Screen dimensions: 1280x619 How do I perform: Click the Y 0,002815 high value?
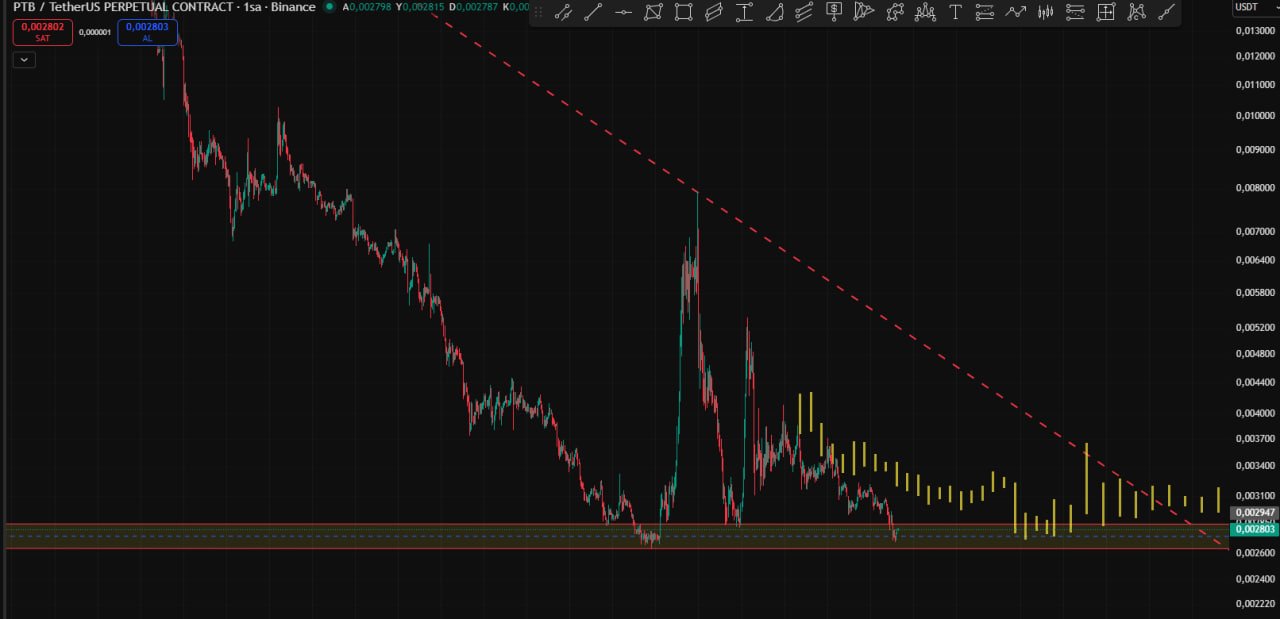pyautogui.click(x=420, y=7)
